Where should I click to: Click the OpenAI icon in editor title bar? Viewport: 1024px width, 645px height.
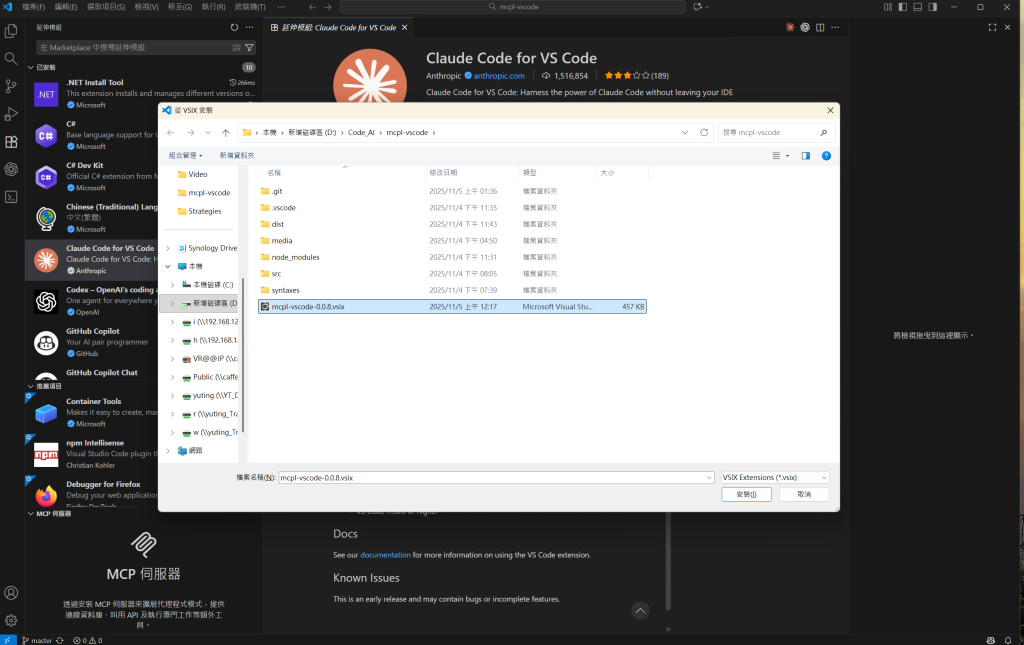805,27
